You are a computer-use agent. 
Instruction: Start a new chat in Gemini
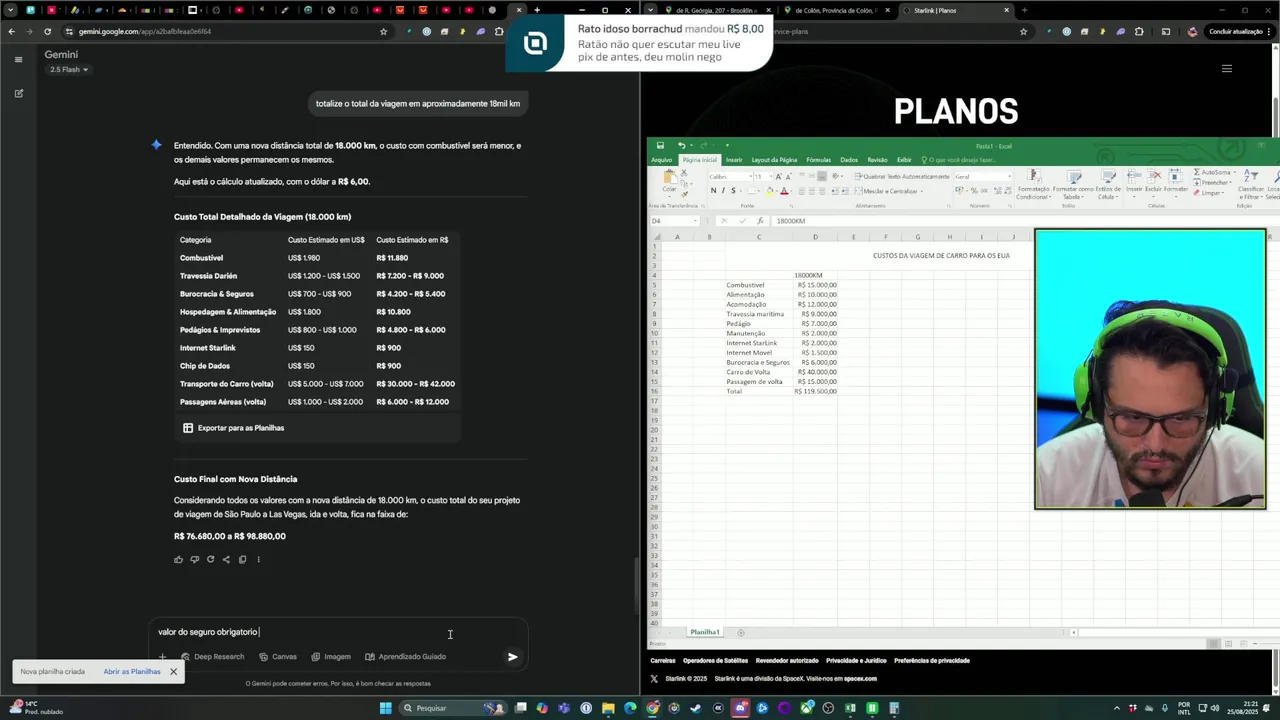(18, 93)
